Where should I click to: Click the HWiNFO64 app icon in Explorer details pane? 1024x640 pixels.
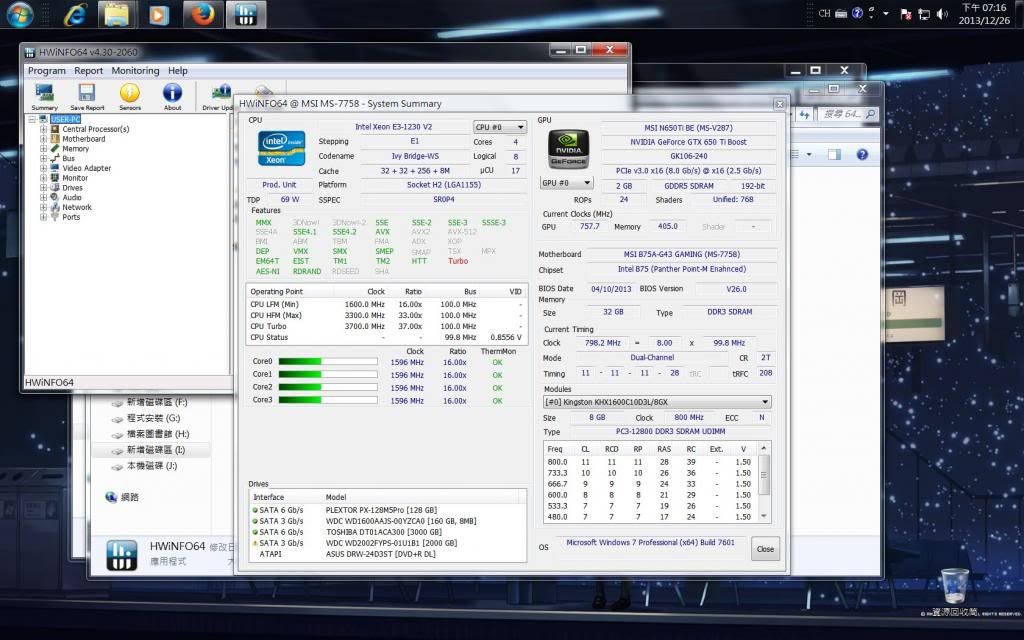pos(121,555)
